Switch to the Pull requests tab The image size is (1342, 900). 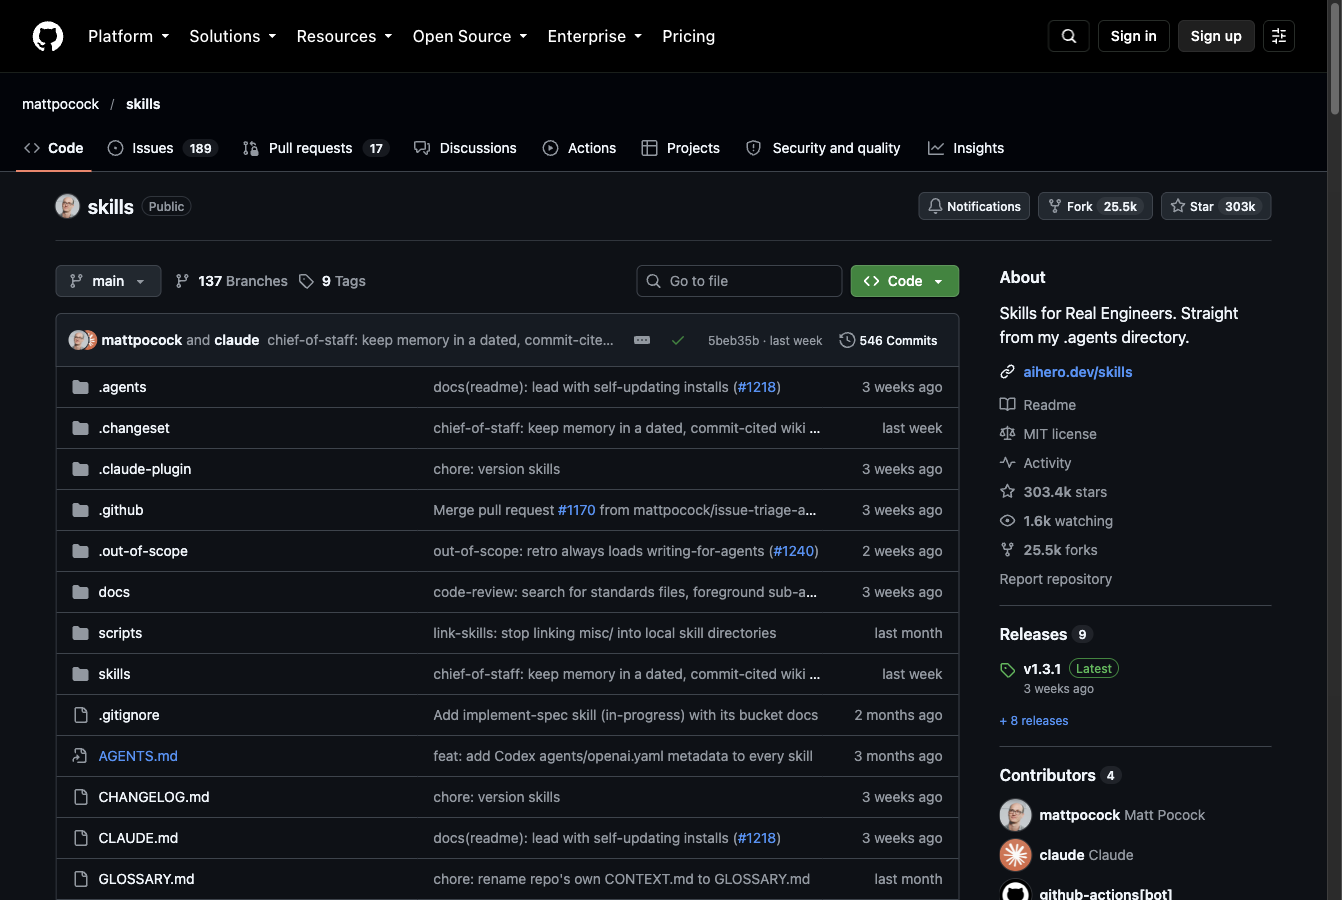pos(315,148)
